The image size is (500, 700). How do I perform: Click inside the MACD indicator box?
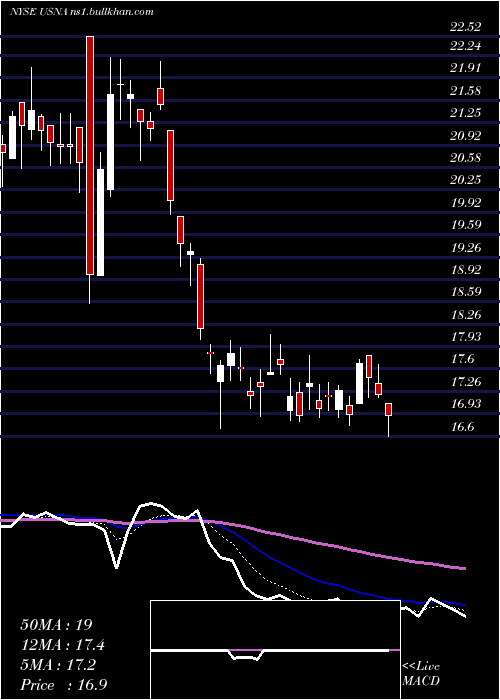point(275,650)
